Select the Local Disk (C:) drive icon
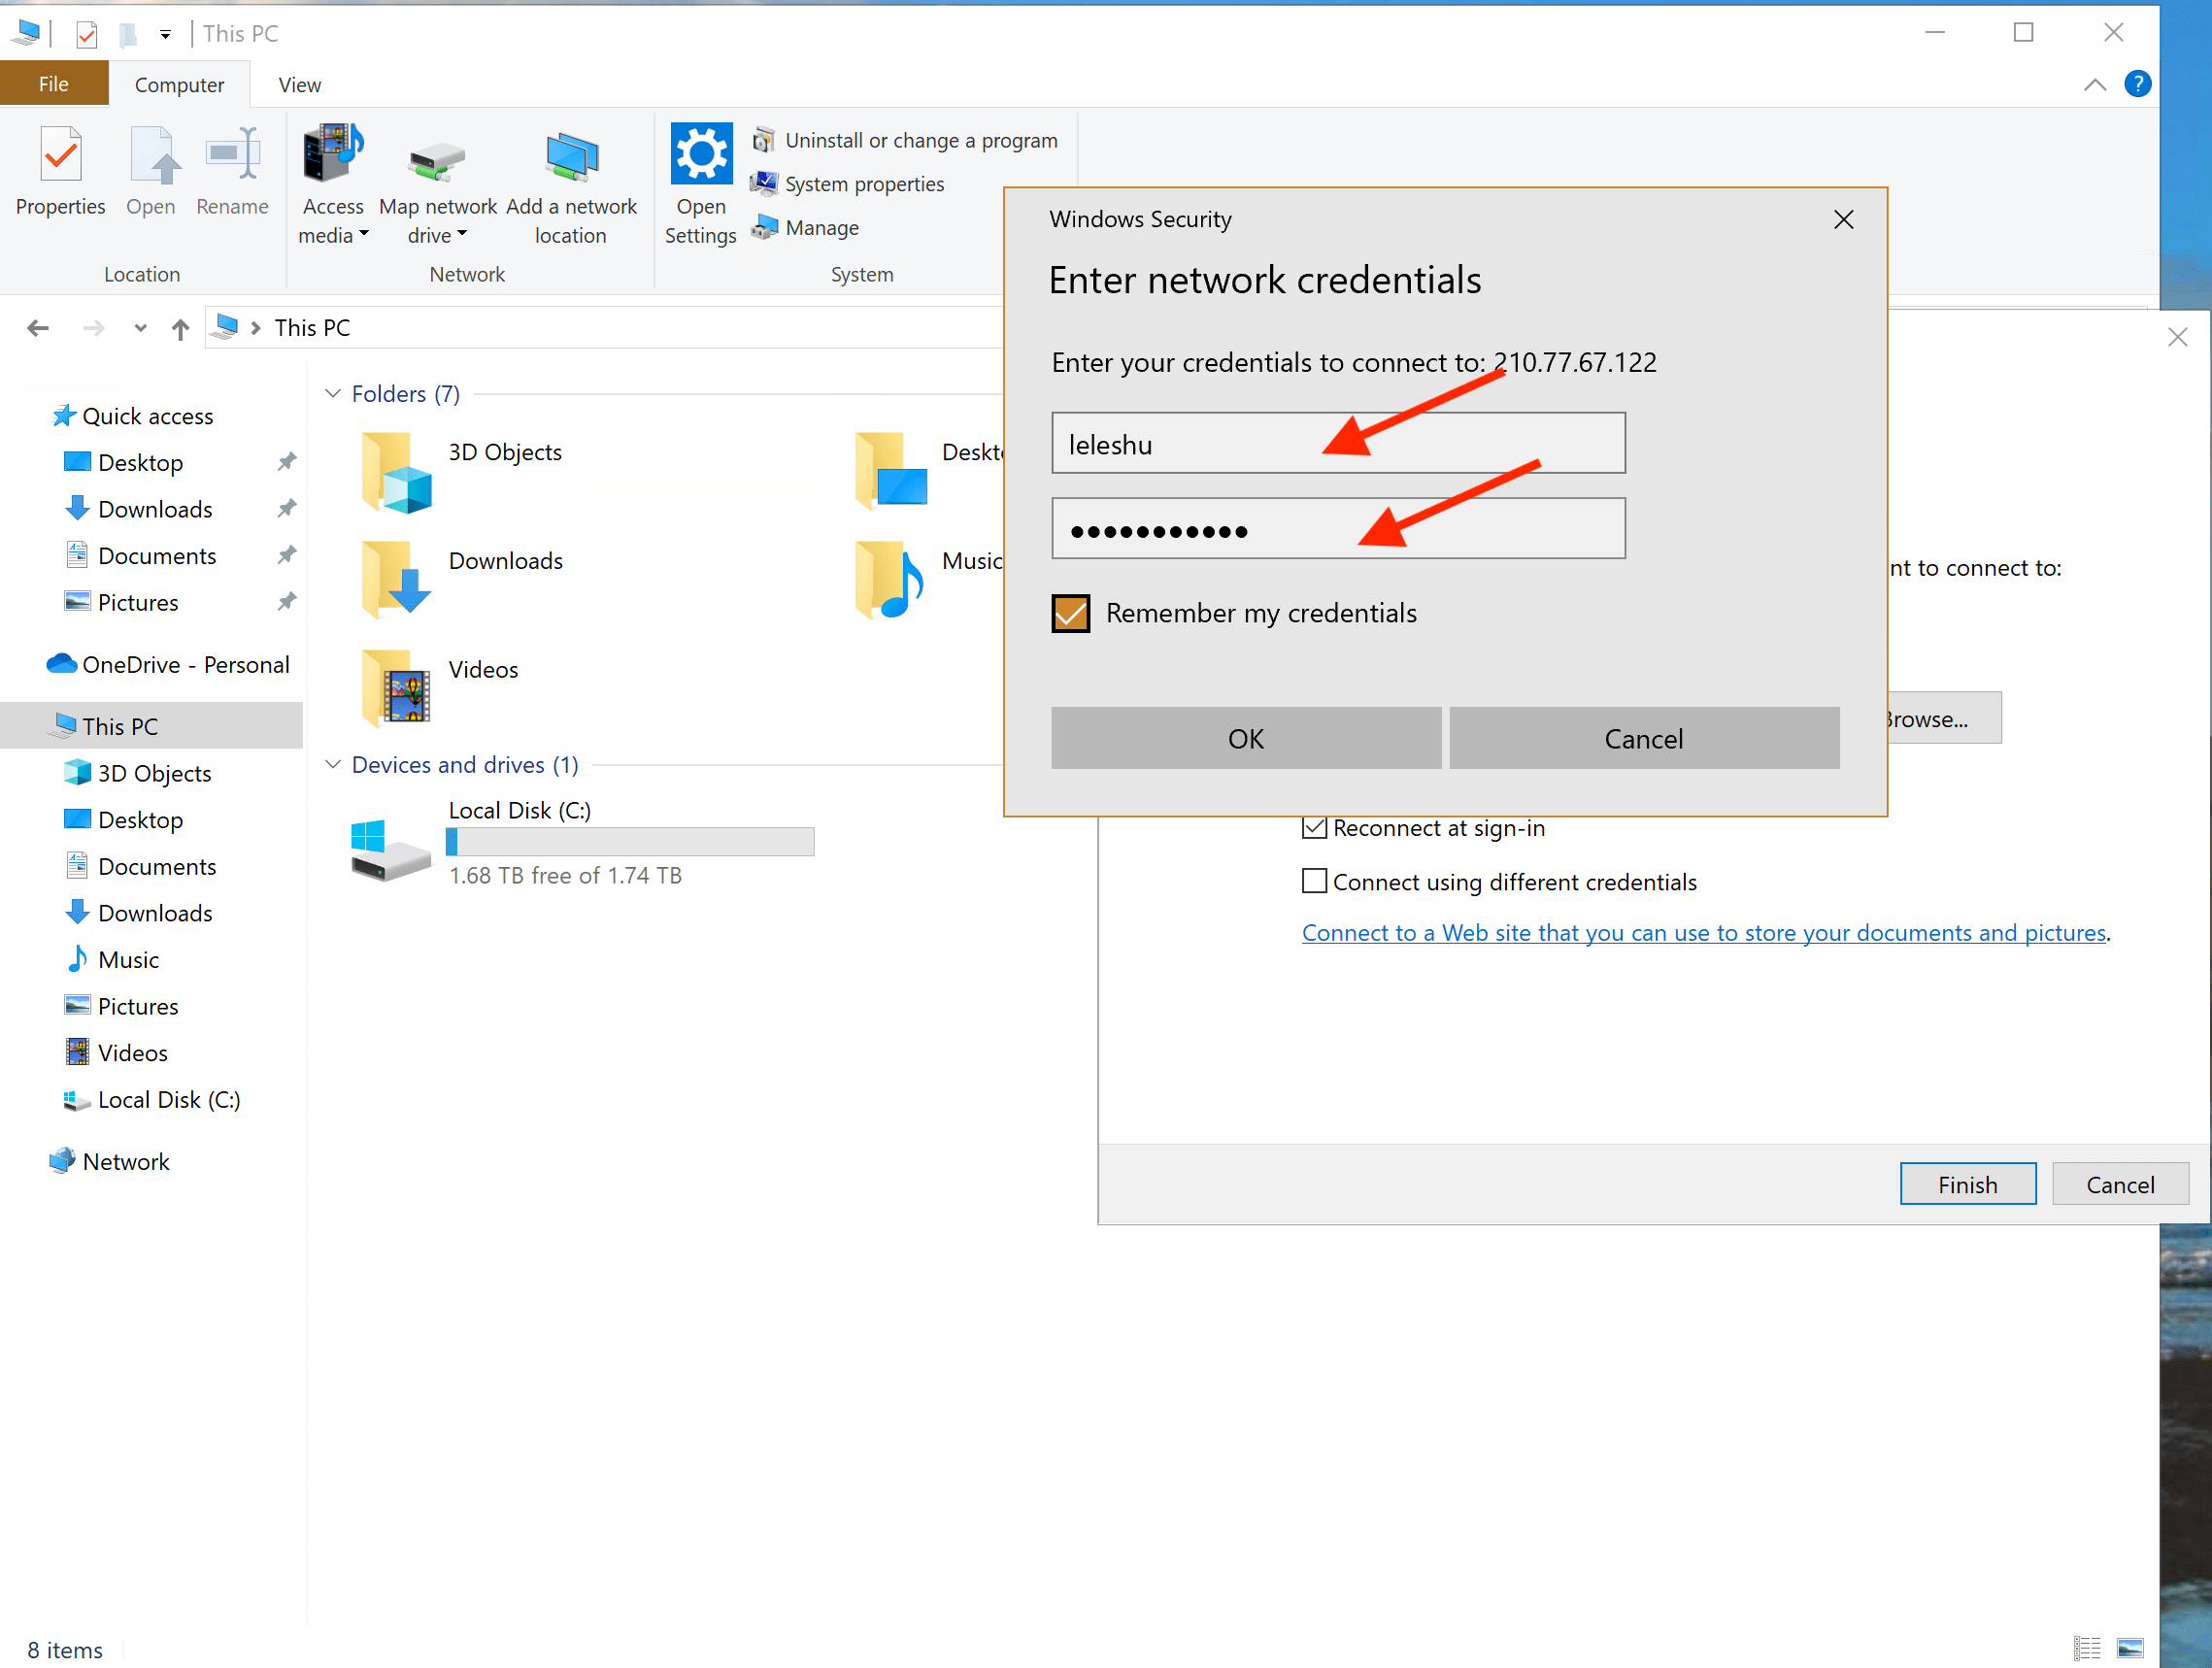 coord(390,850)
